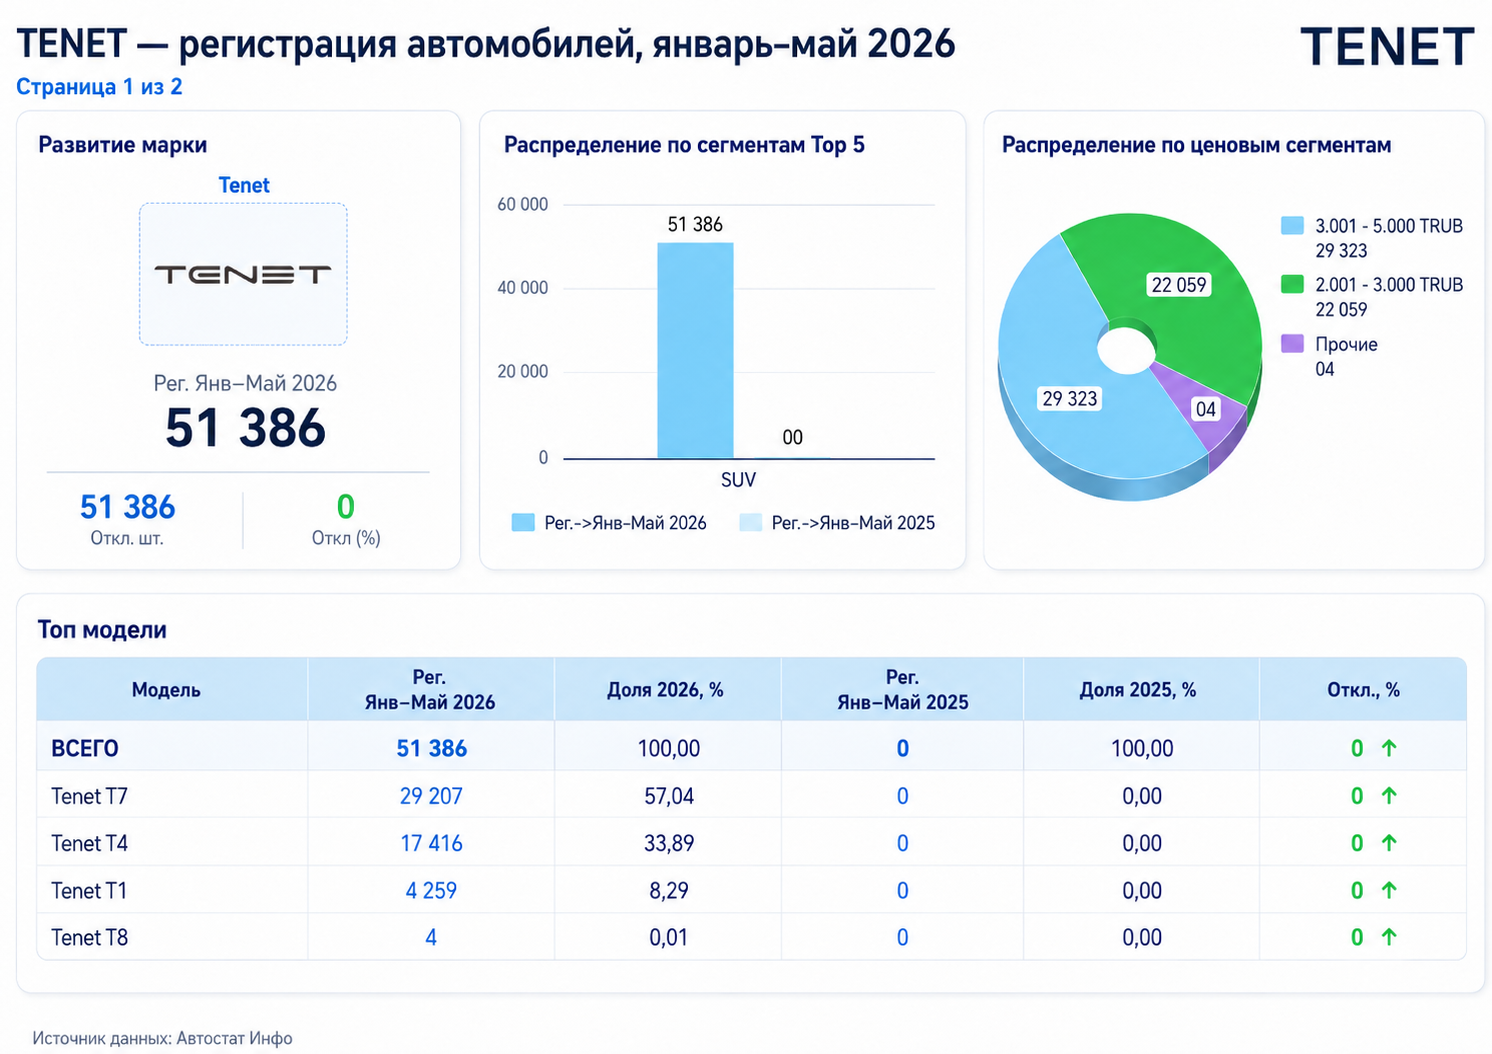Click the 0,01 share value for Tenet T8

(669, 937)
